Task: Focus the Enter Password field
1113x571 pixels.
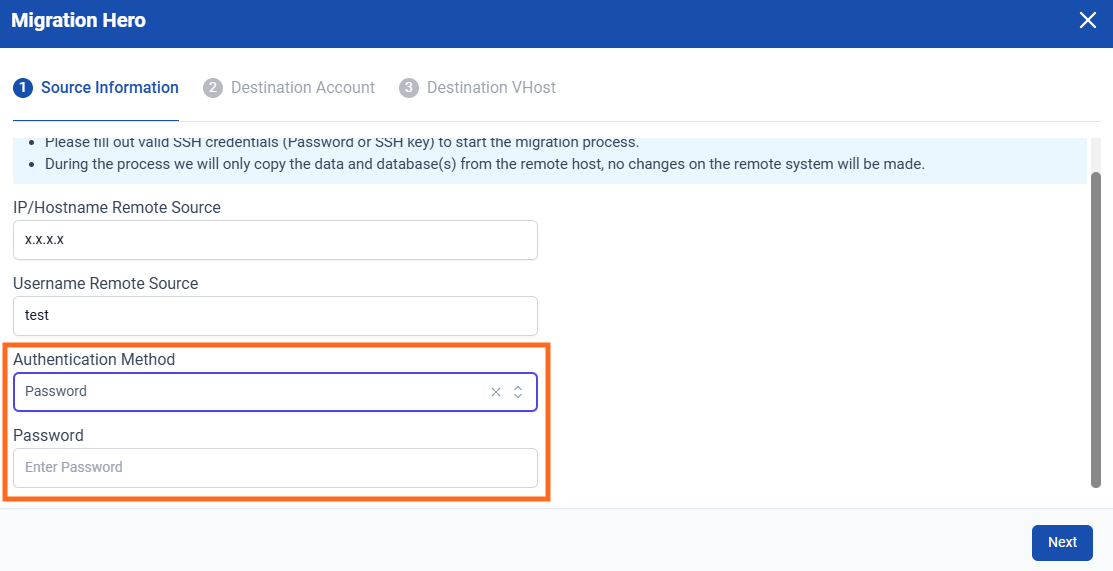Action: [x=275, y=468]
